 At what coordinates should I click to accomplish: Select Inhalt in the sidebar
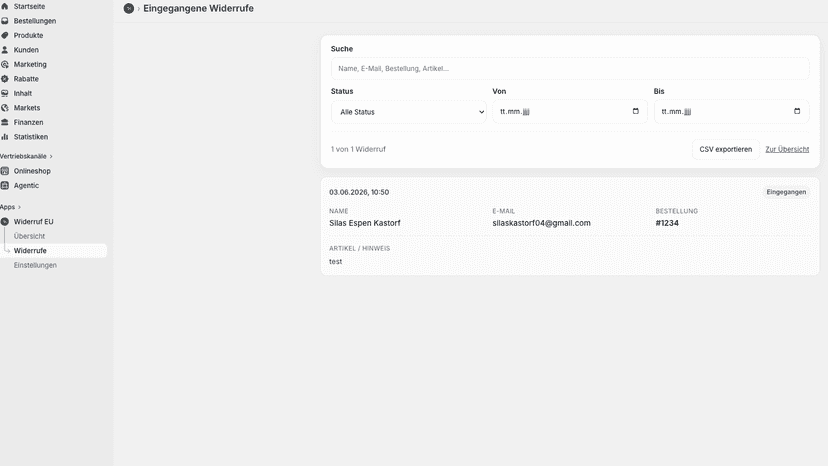pos(23,93)
